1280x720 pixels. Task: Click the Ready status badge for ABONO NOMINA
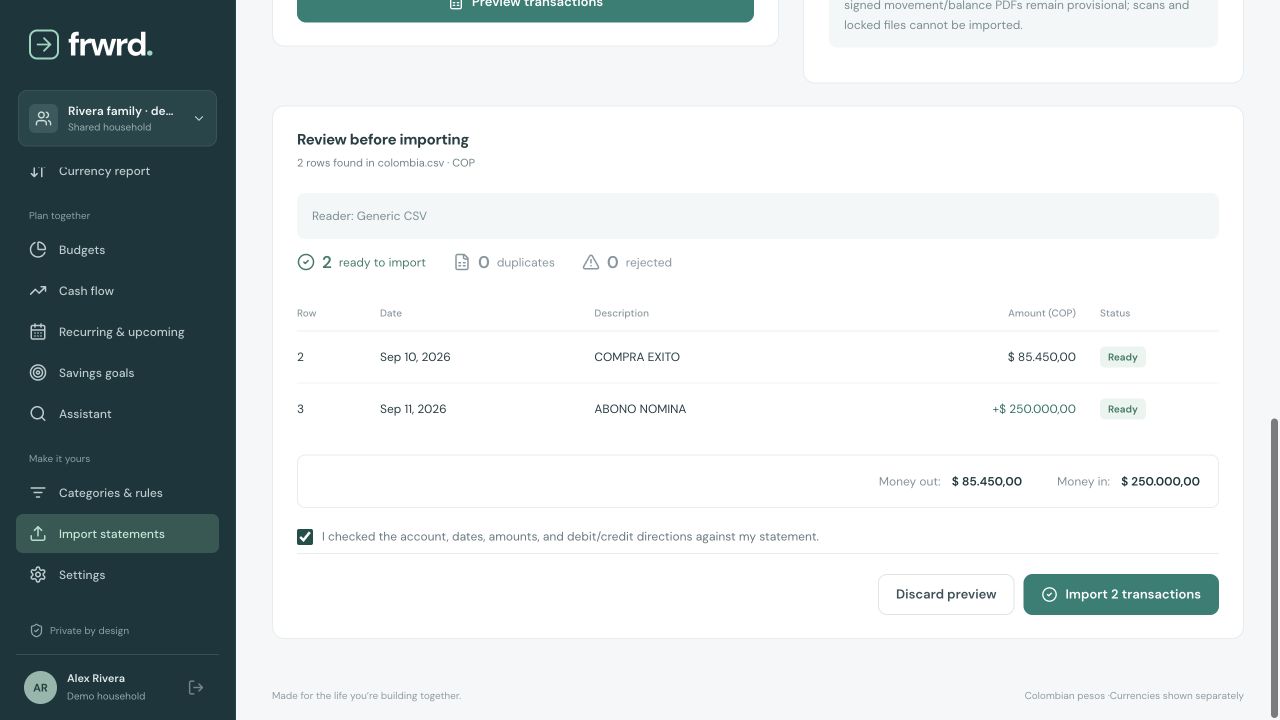click(1123, 409)
